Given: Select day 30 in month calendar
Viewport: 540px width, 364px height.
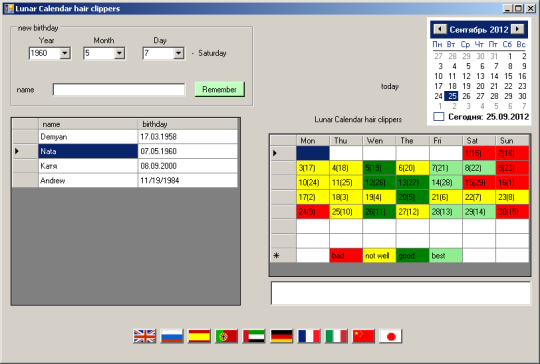Looking at the screenshot, I should coord(522,96).
